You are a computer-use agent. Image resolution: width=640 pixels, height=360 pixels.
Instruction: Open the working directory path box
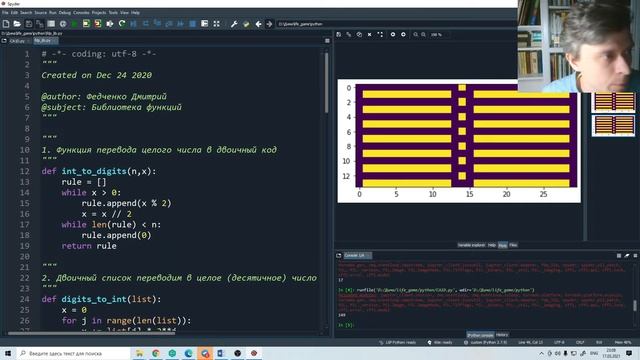pos(396,24)
